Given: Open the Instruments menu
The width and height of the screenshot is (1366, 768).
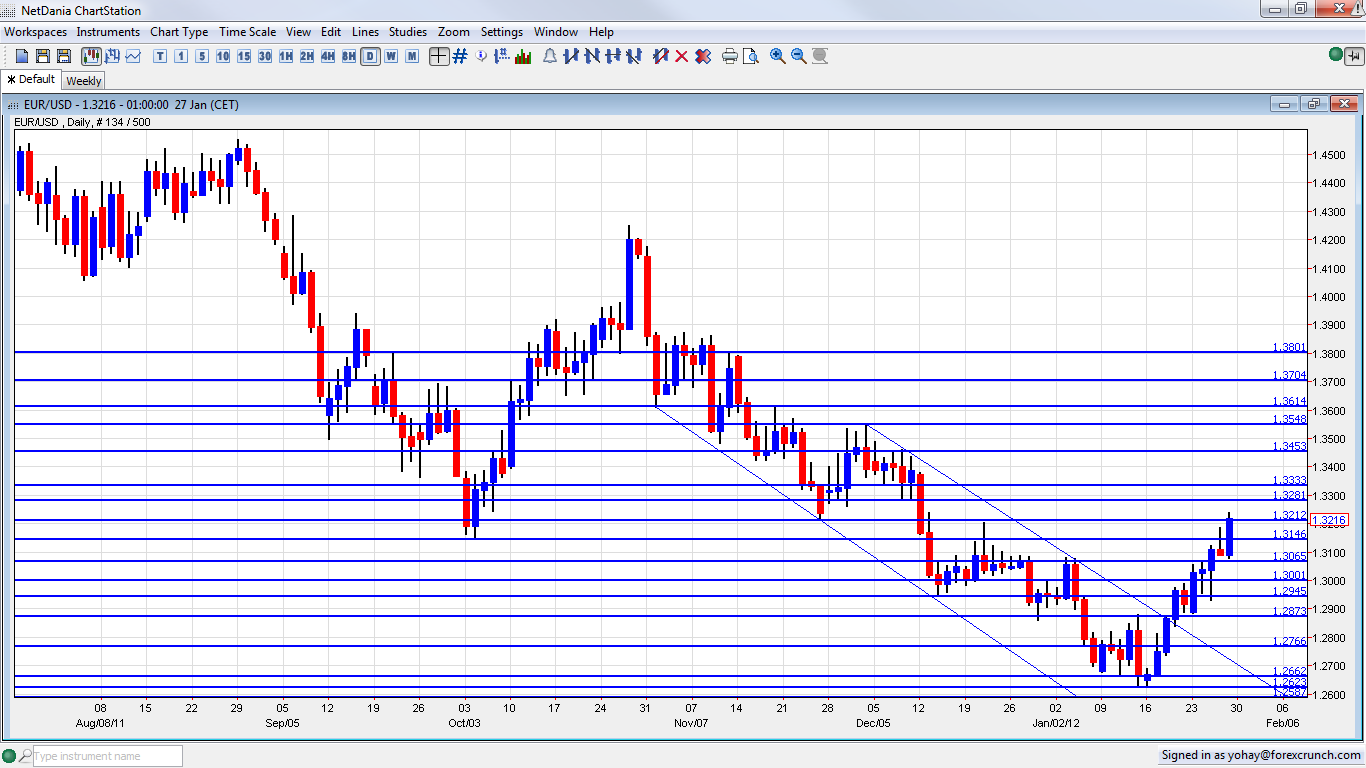Looking at the screenshot, I should 108,31.
